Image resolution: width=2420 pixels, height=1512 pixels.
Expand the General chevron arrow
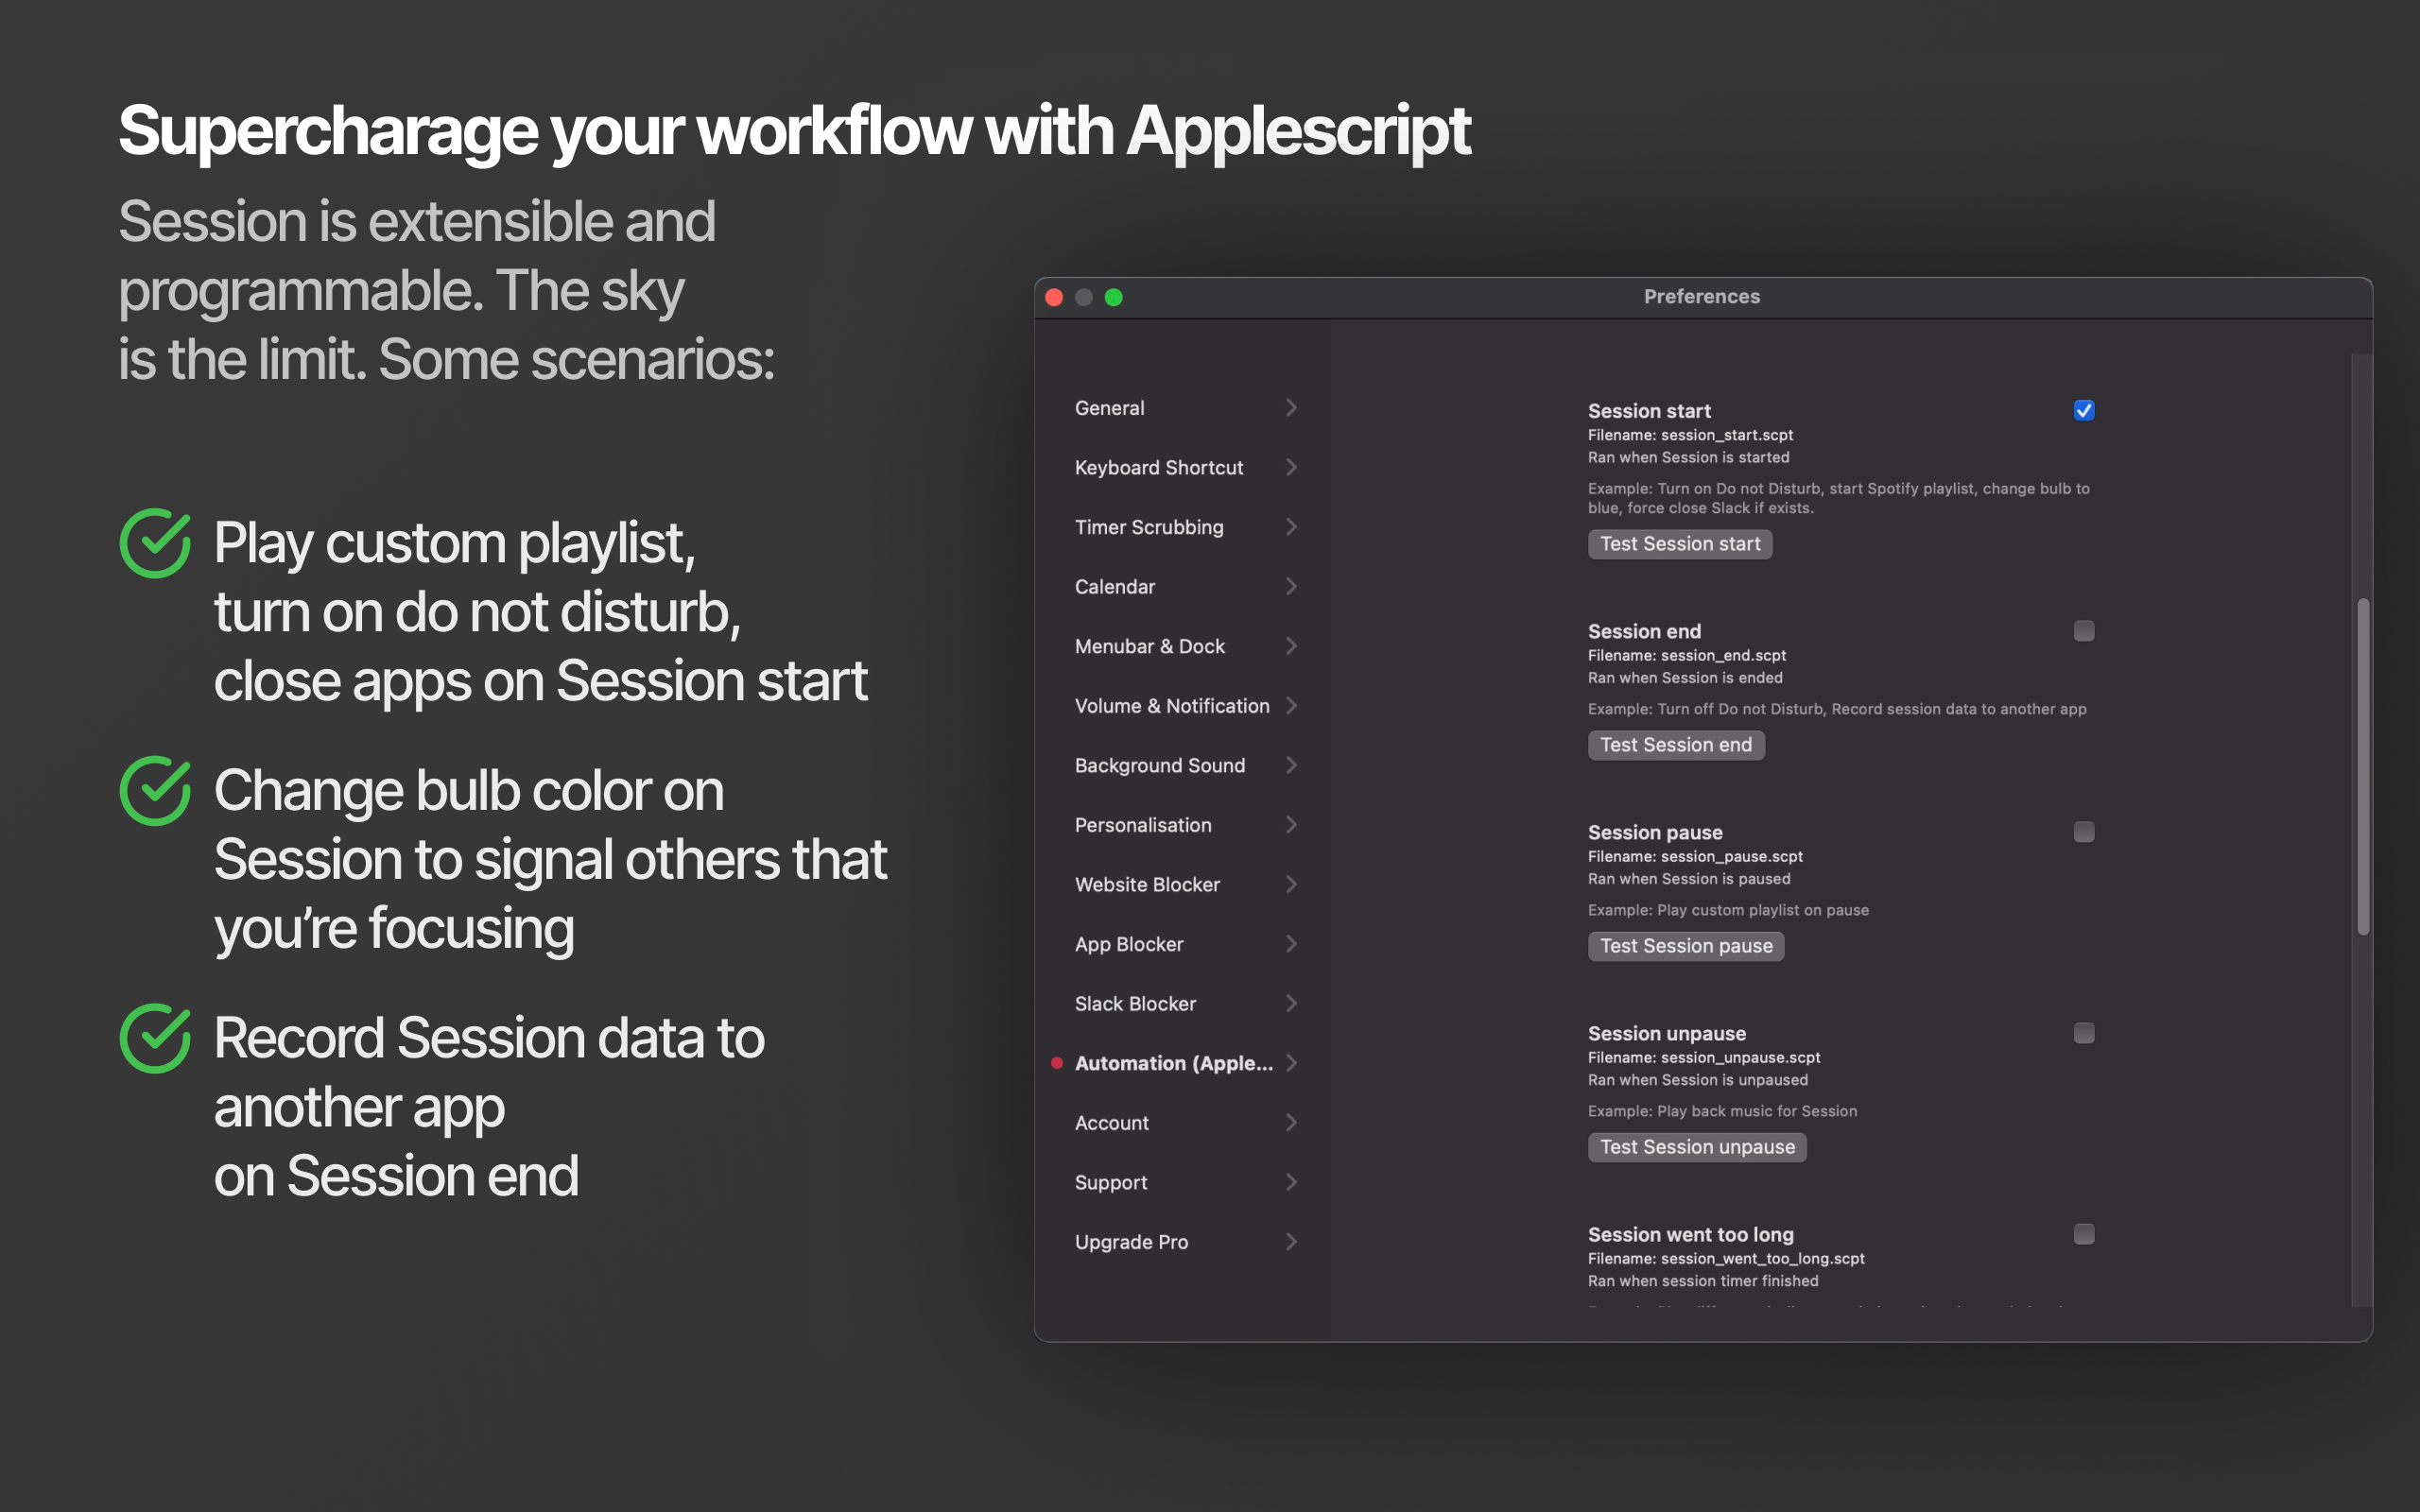pos(1291,408)
